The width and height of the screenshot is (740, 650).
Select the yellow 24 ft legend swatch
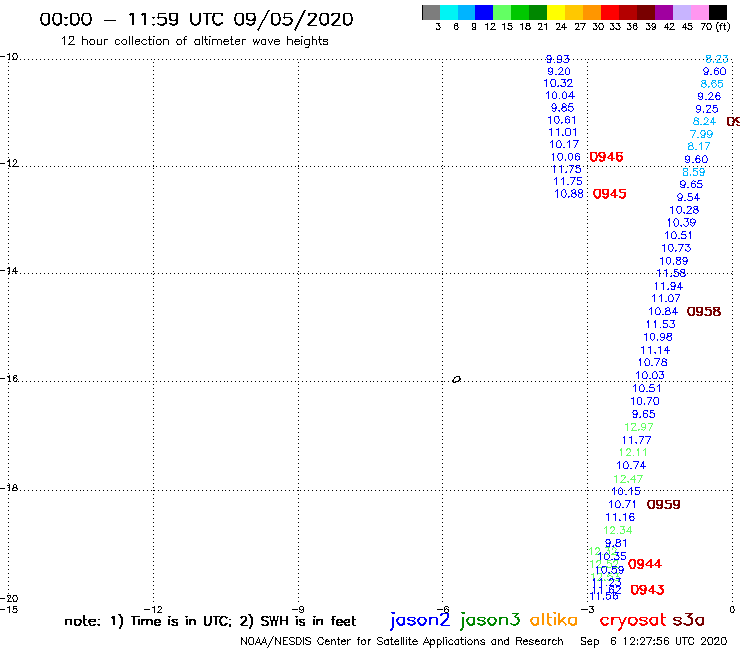point(556,12)
